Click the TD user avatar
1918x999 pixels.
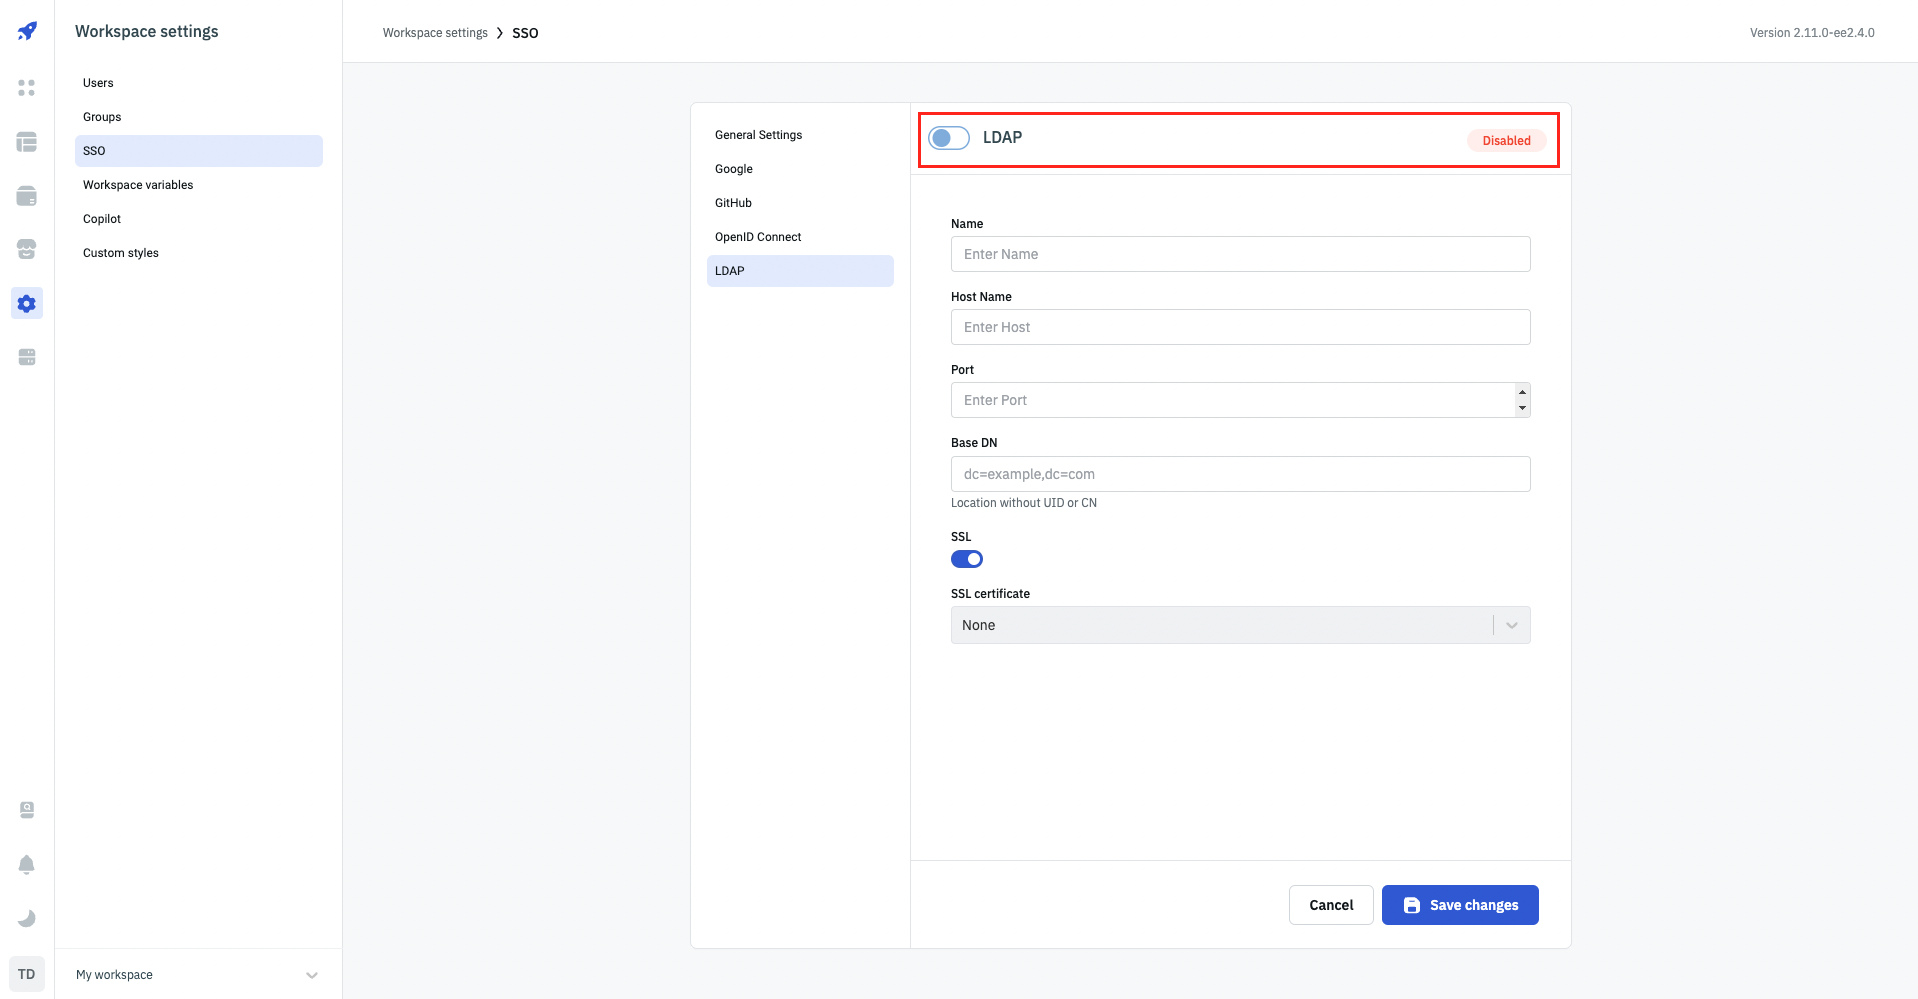pos(27,974)
